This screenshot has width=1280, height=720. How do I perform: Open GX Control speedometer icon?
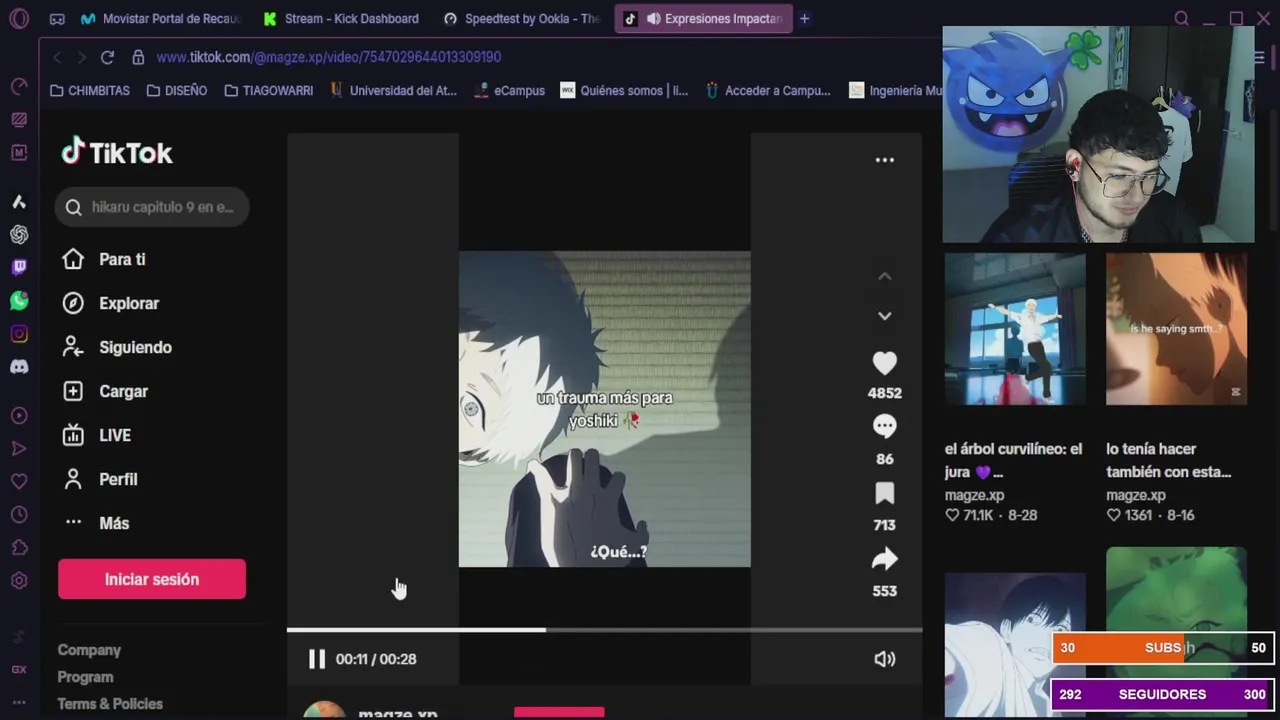pos(19,87)
